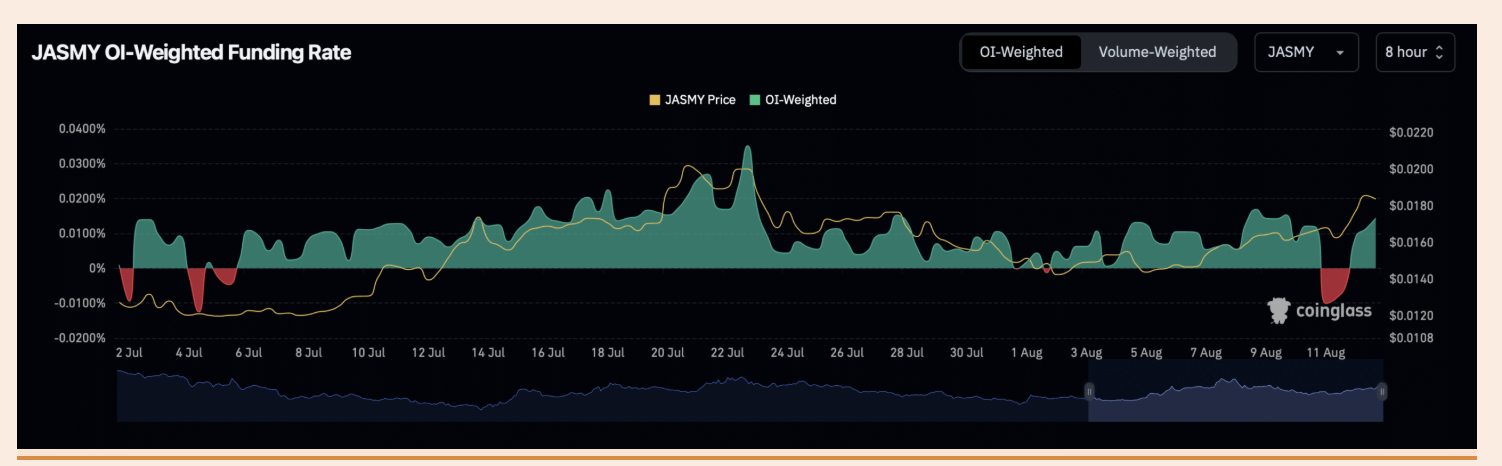Click the $0.0220 price axis label
Viewport: 1502px width, 466px height.
1411,133
